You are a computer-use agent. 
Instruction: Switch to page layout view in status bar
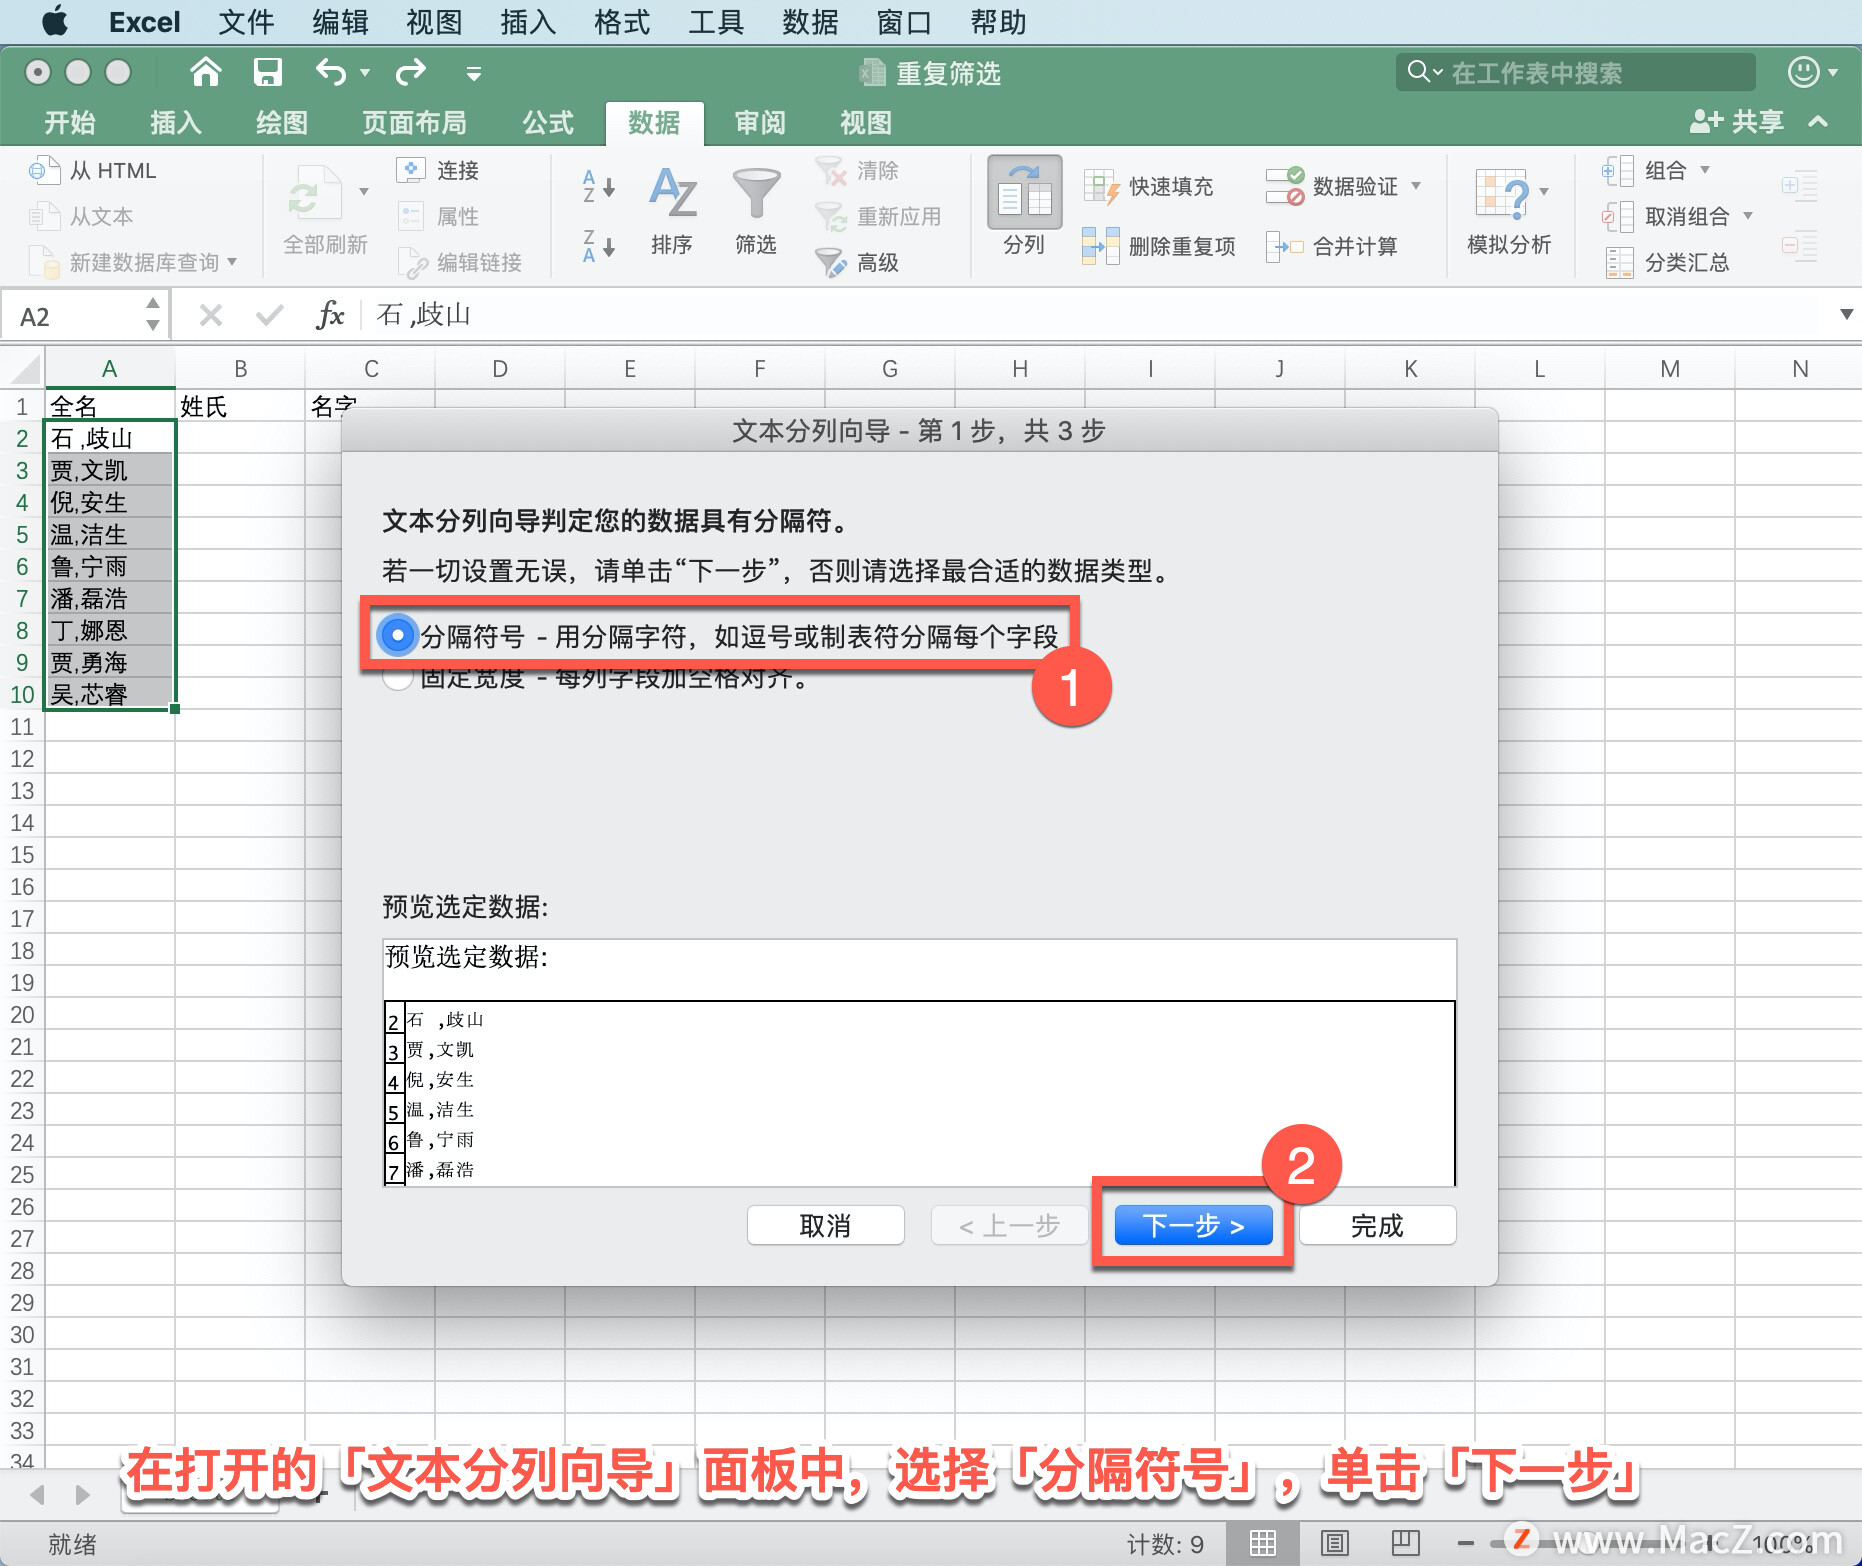[x=1335, y=1543]
